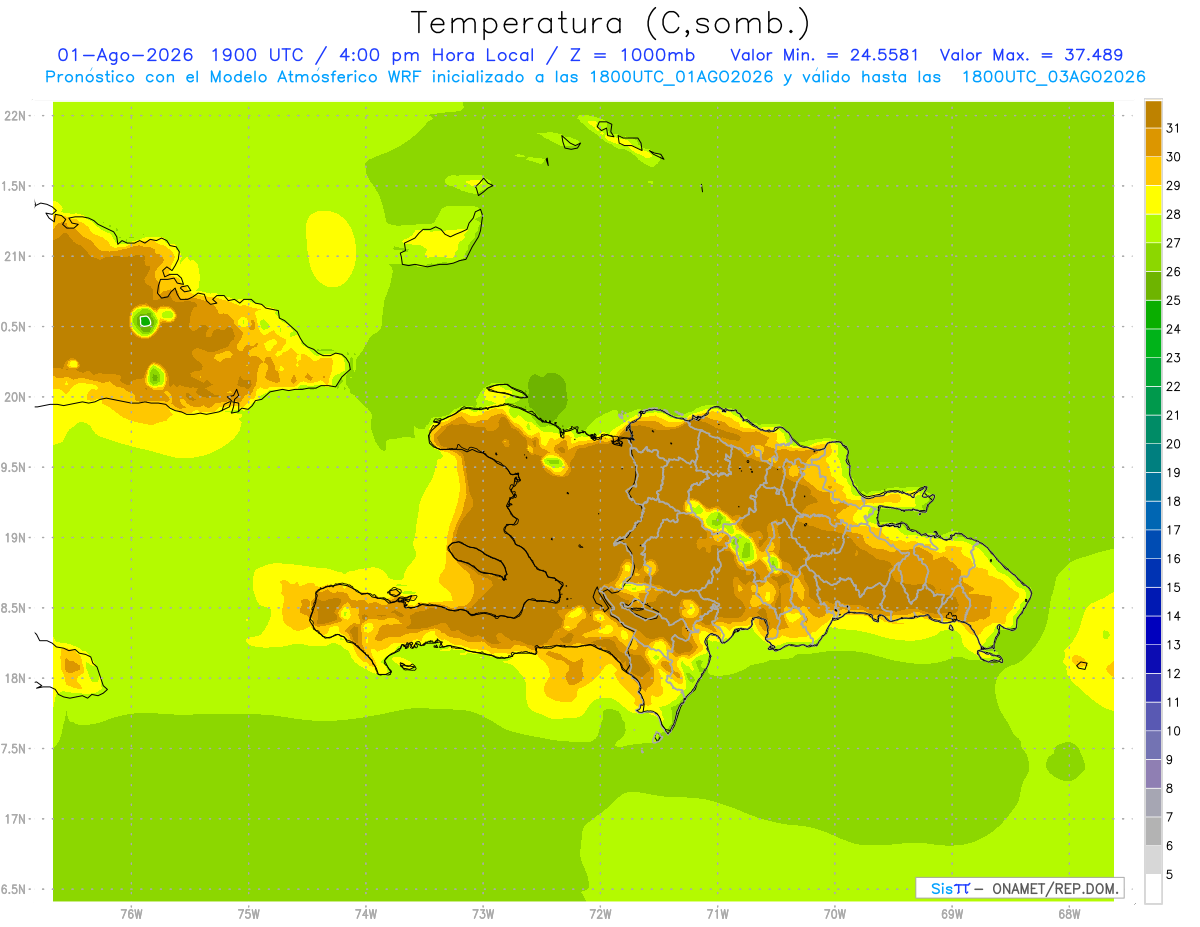Click the '72W' longitude axis label
Screen dimensions: 1200x927
click(x=600, y=914)
